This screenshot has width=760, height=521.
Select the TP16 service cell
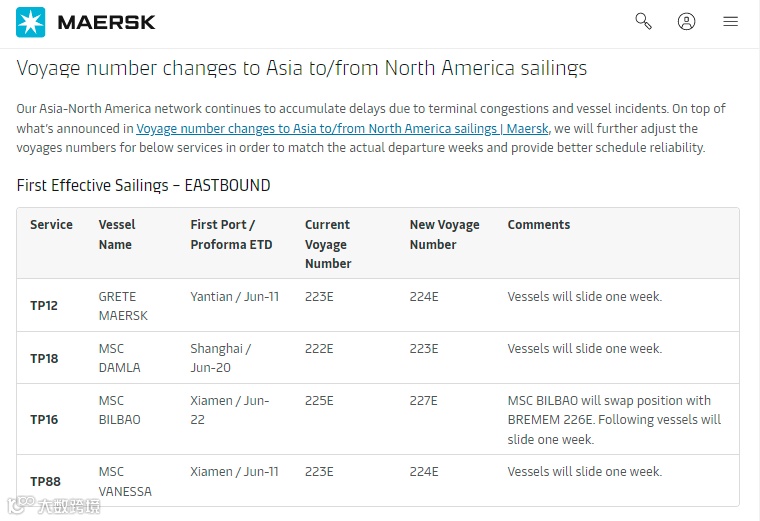click(x=44, y=420)
